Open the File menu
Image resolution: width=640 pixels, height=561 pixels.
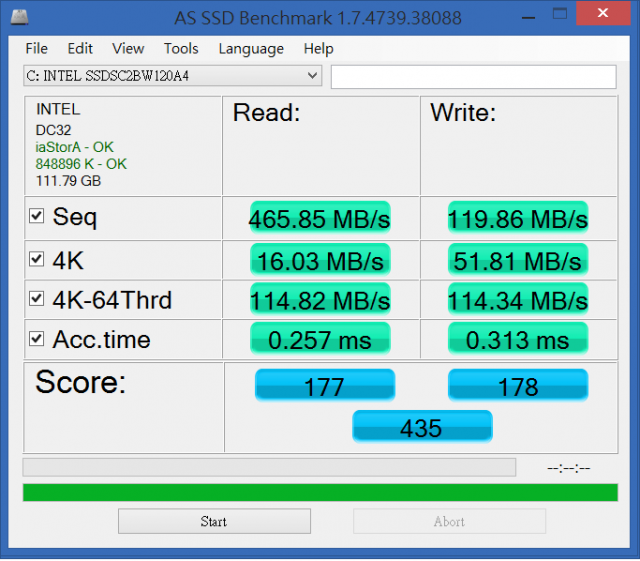[36, 49]
